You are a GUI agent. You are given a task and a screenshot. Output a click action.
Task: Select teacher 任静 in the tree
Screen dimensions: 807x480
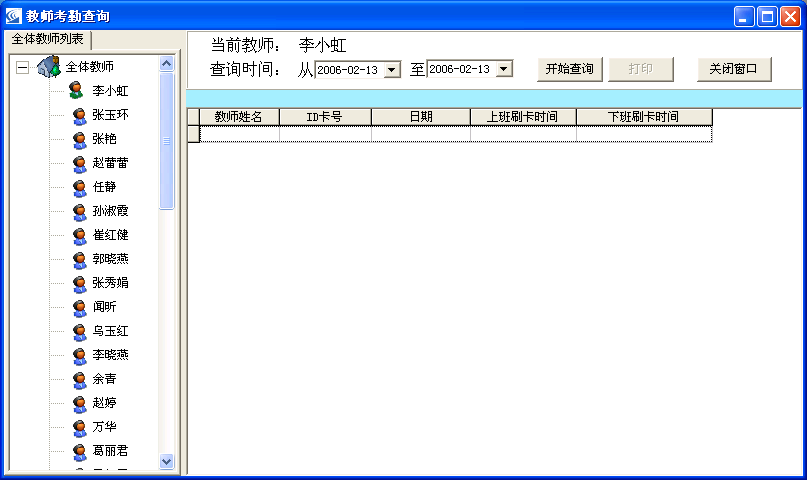coord(104,187)
